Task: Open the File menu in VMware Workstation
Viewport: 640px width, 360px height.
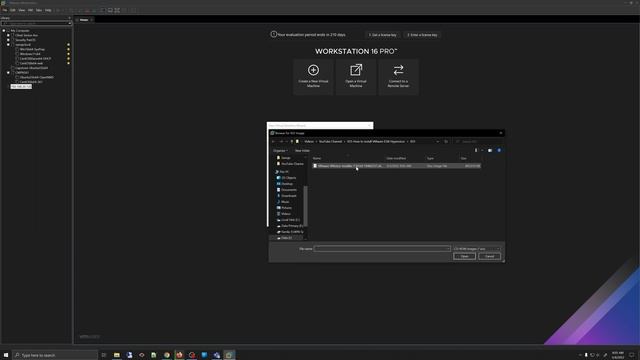Action: pyautogui.click(x=5, y=10)
